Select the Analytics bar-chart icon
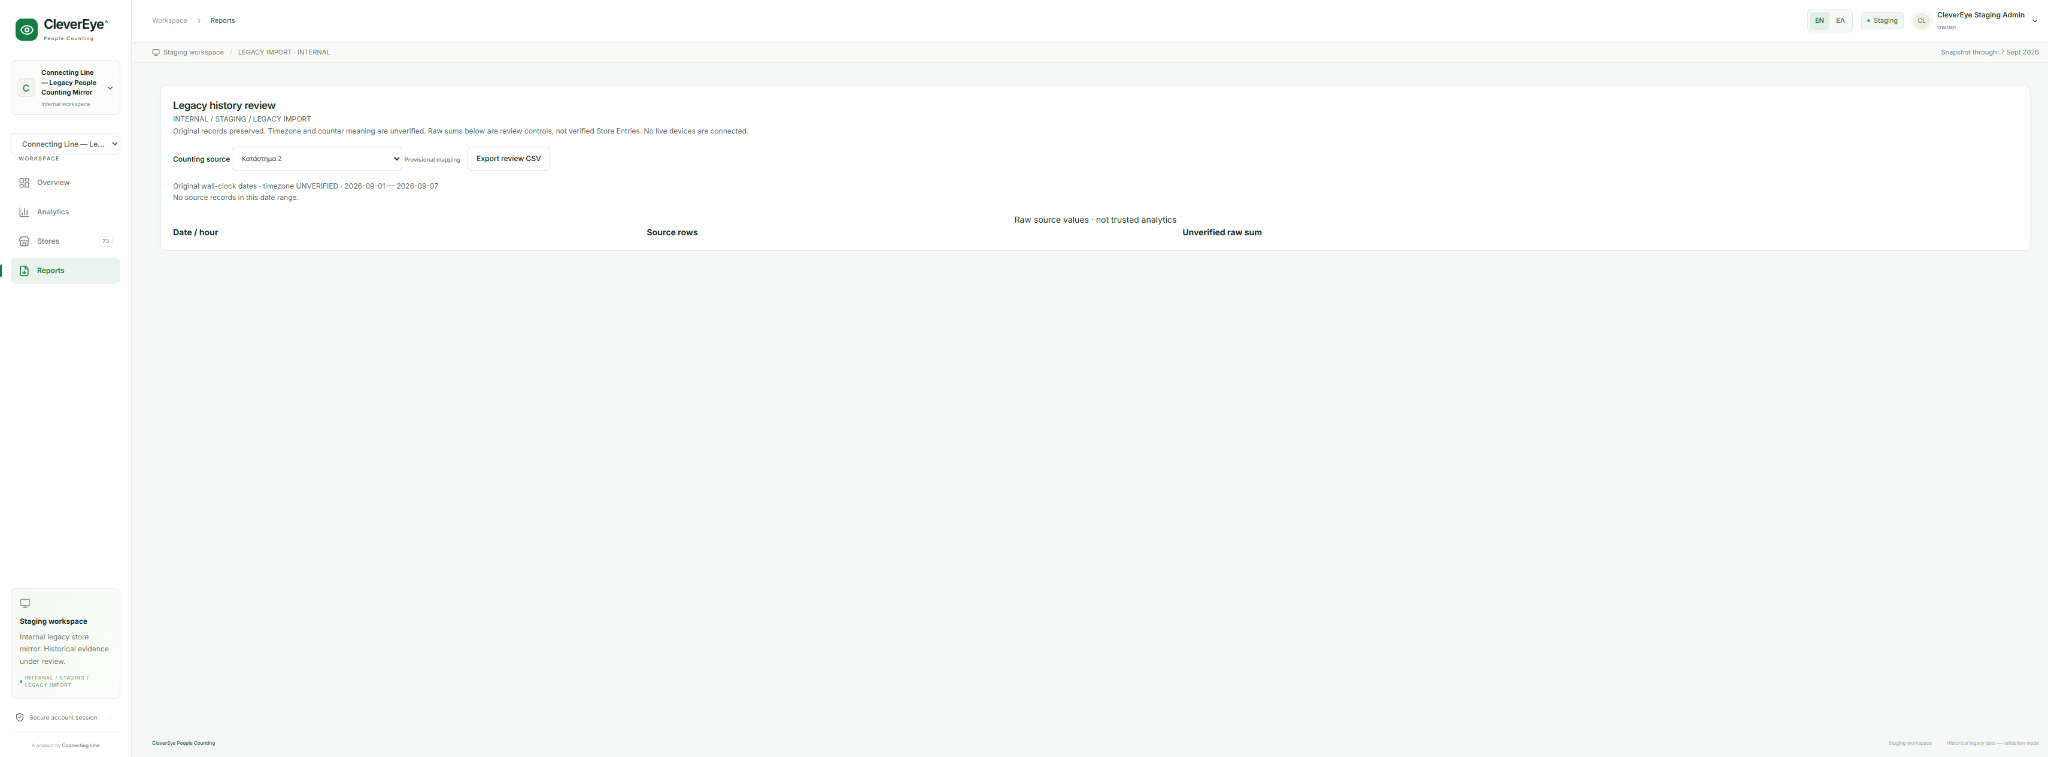Viewport: 2048px width, 757px height. click(x=24, y=212)
